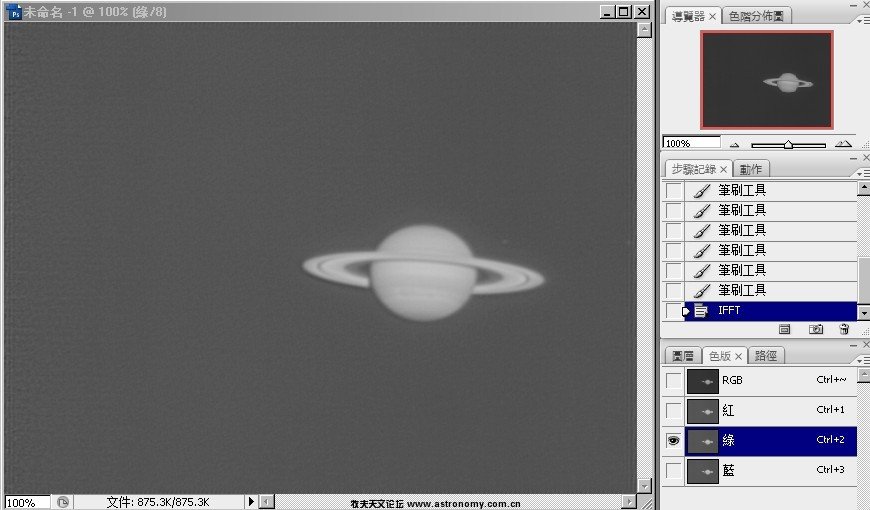Click the Ctrl+1 shortcut text in 紅 row
This screenshot has height=510, width=870.
830,410
